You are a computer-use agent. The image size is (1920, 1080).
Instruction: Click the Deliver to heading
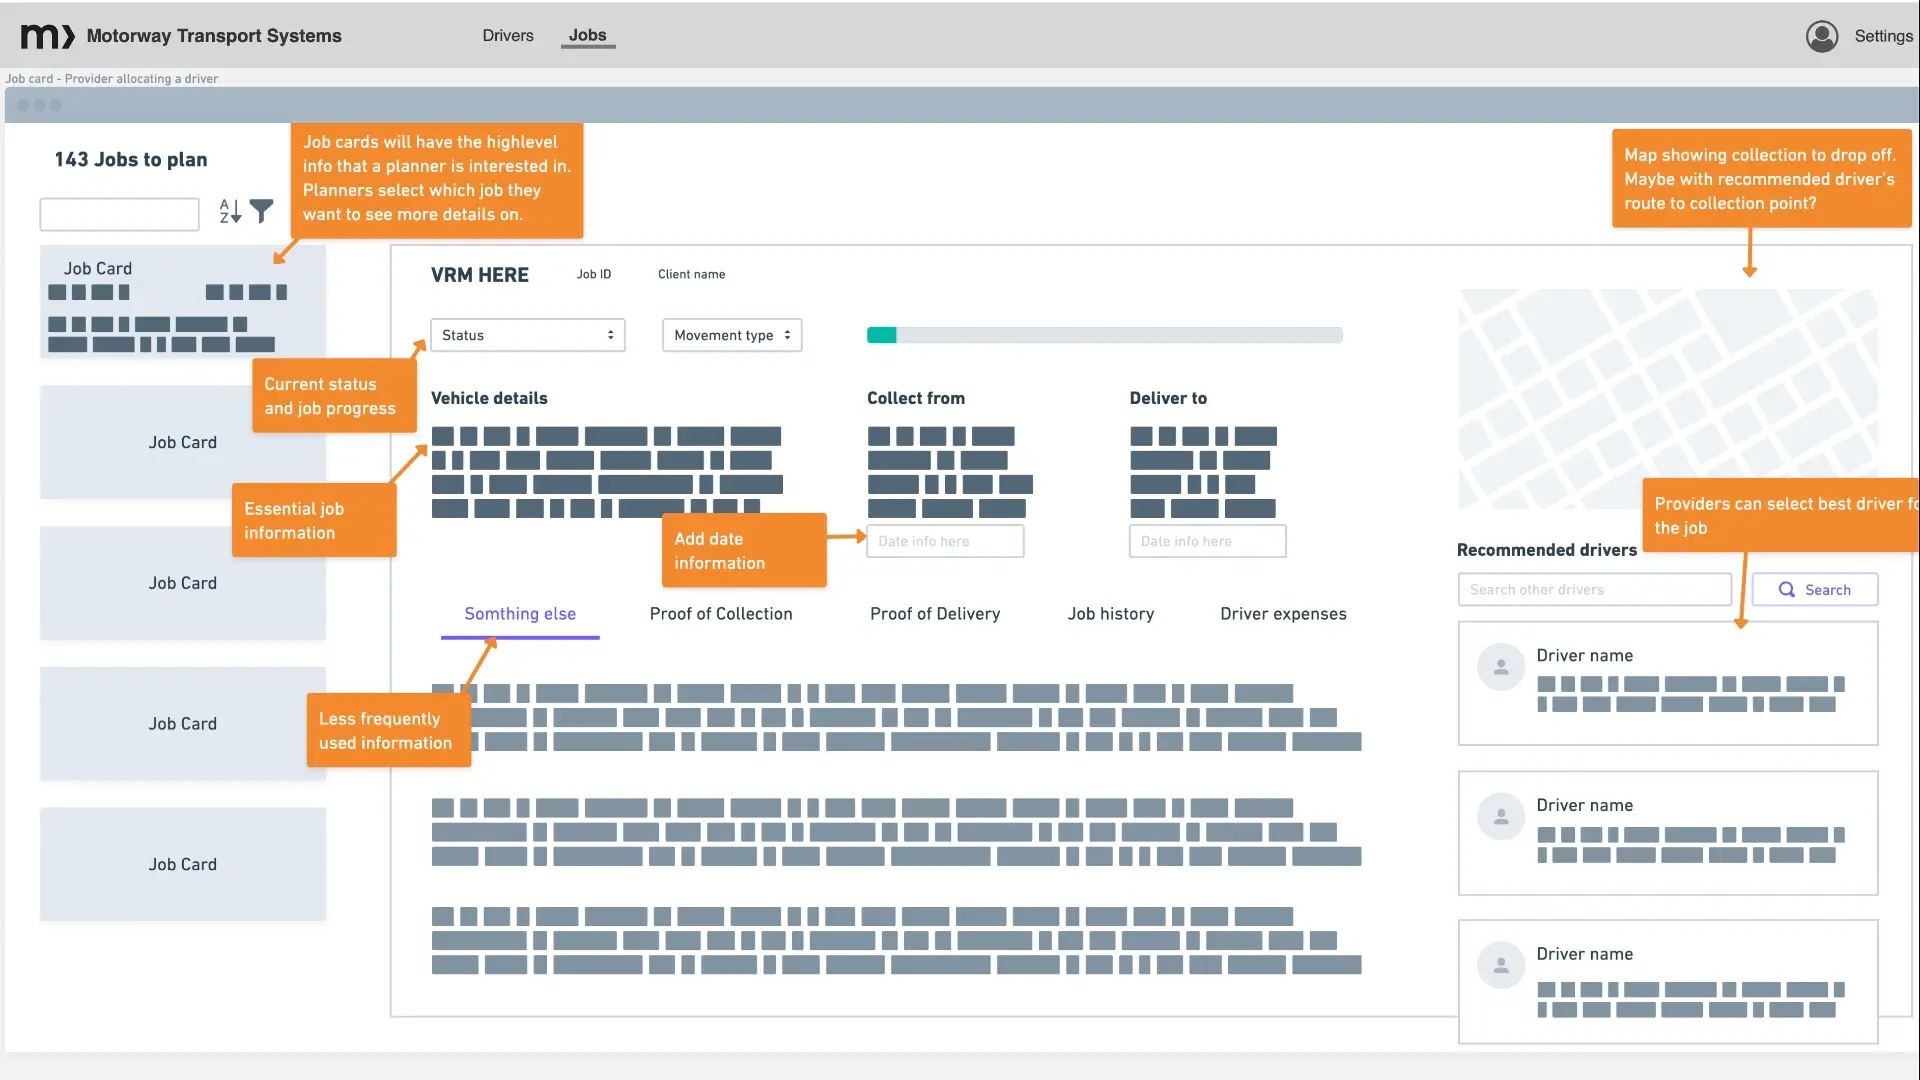[x=1168, y=398]
